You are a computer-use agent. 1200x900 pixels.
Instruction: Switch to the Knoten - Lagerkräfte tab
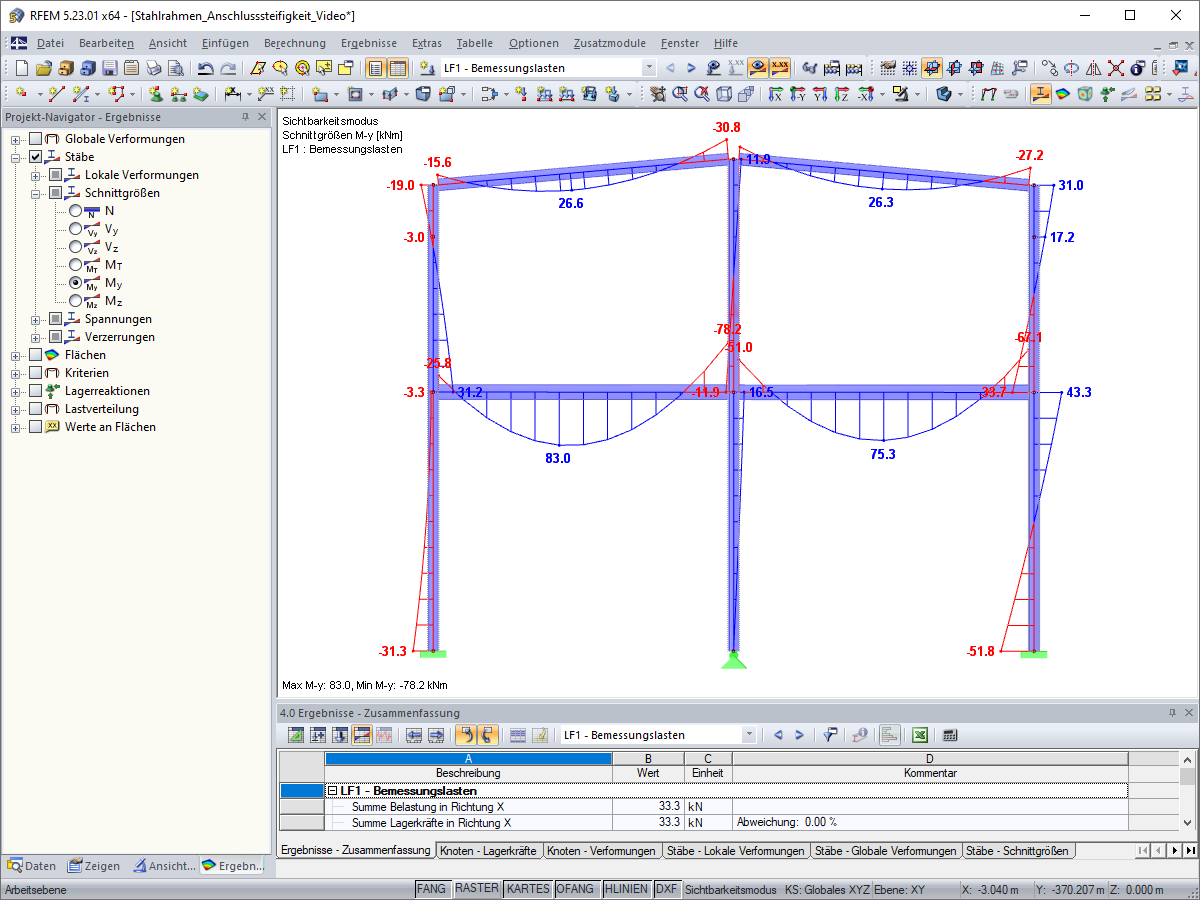point(490,851)
